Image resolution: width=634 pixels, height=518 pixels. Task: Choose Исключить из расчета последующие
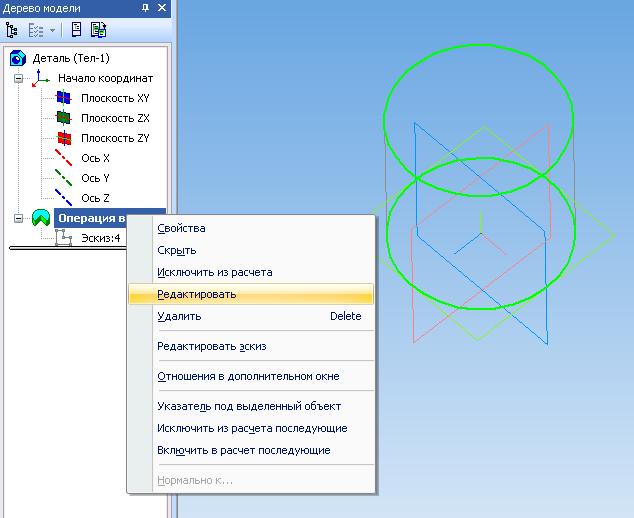click(x=251, y=428)
